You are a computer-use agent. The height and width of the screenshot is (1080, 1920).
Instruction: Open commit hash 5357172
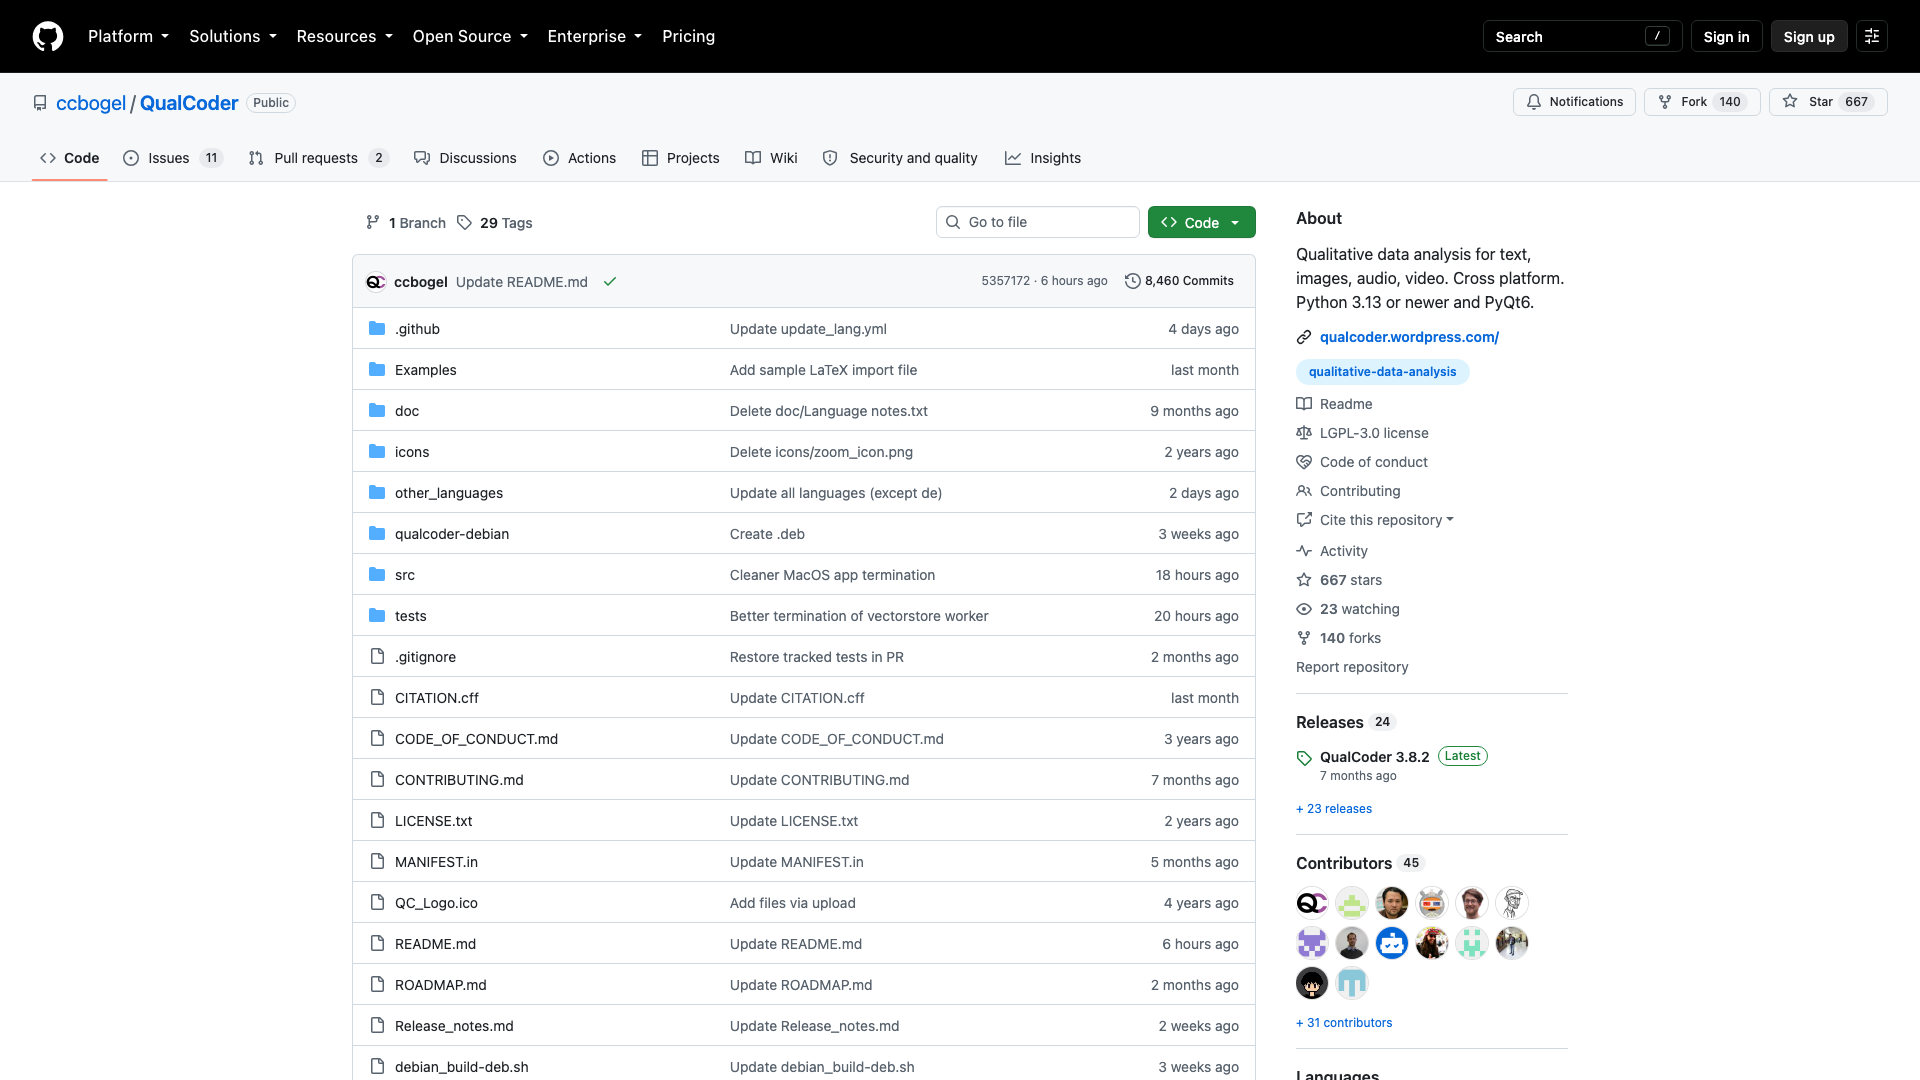1005,281
